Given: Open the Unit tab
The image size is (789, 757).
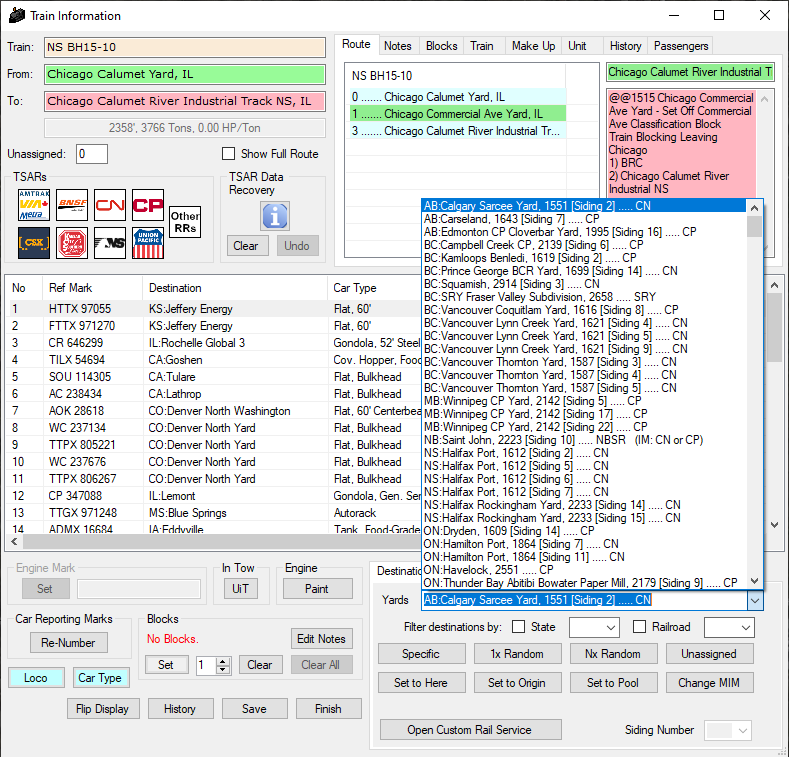Looking at the screenshot, I should click(x=577, y=46).
